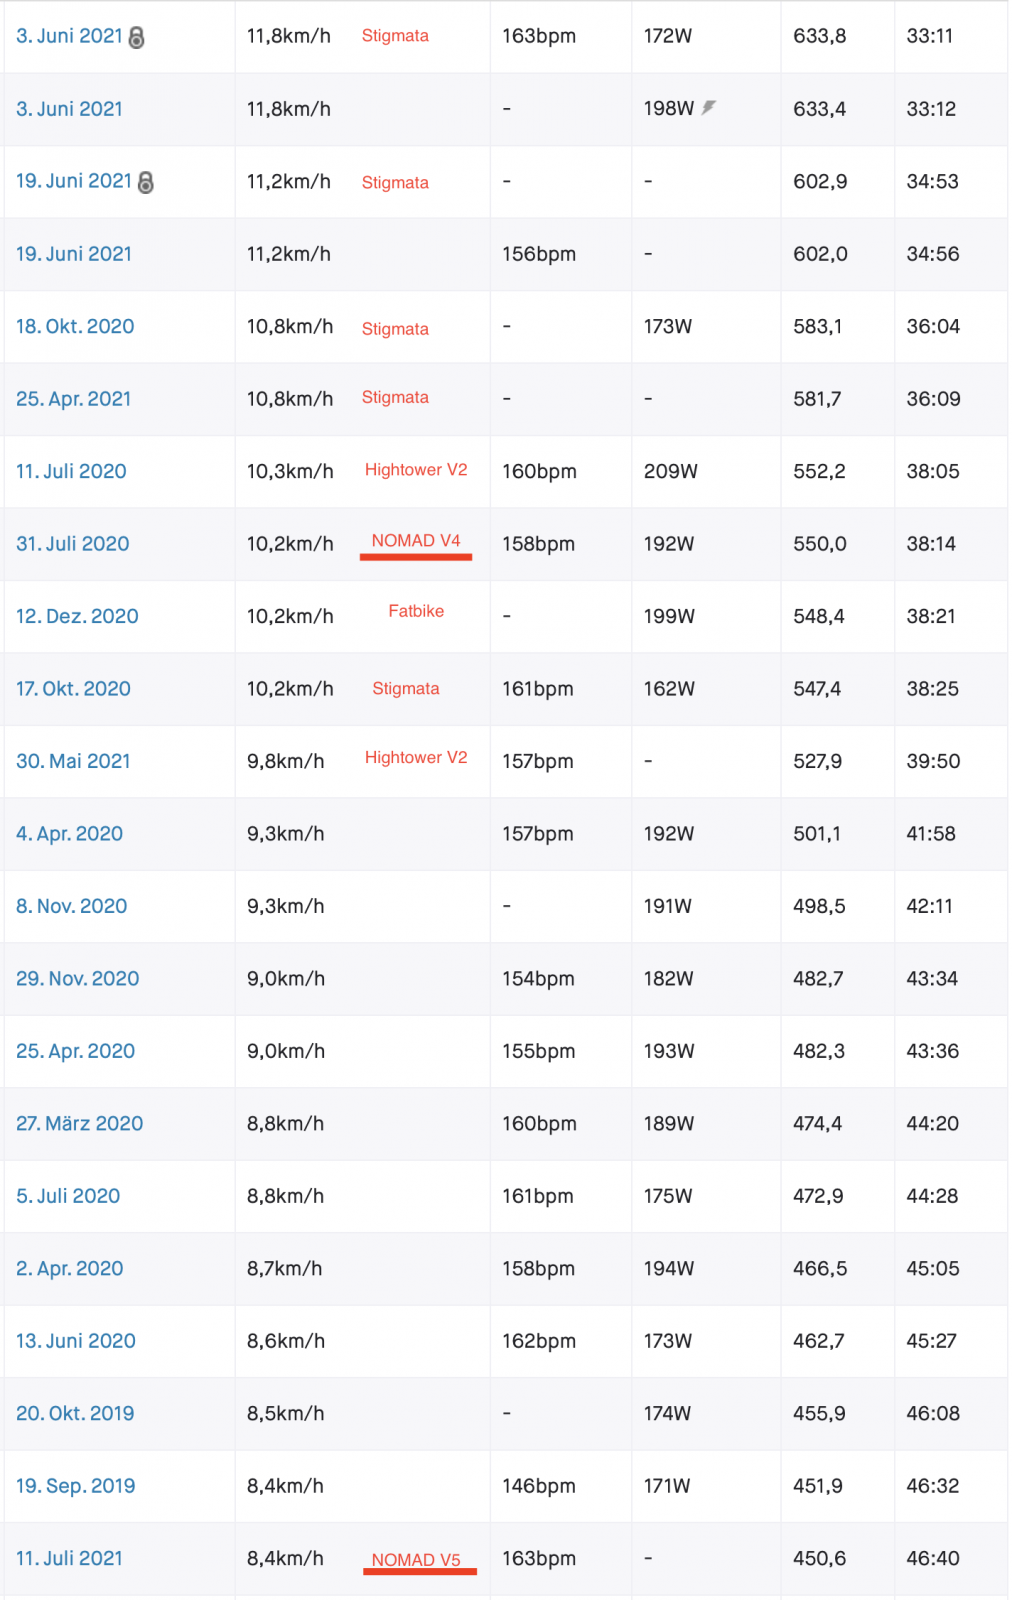The image size is (1012, 1600).
Task: Go to the 31. Juli 2020 activity
Action: [x=73, y=544]
